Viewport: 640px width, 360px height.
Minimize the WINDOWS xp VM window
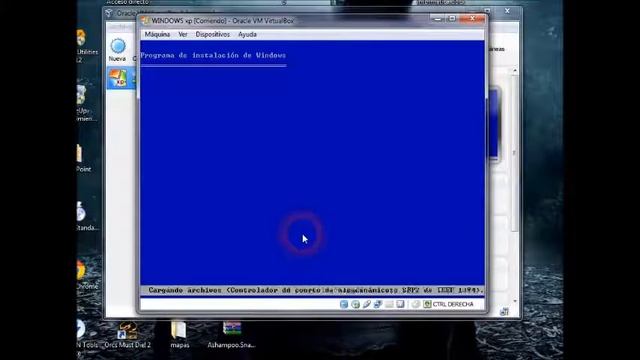point(438,19)
